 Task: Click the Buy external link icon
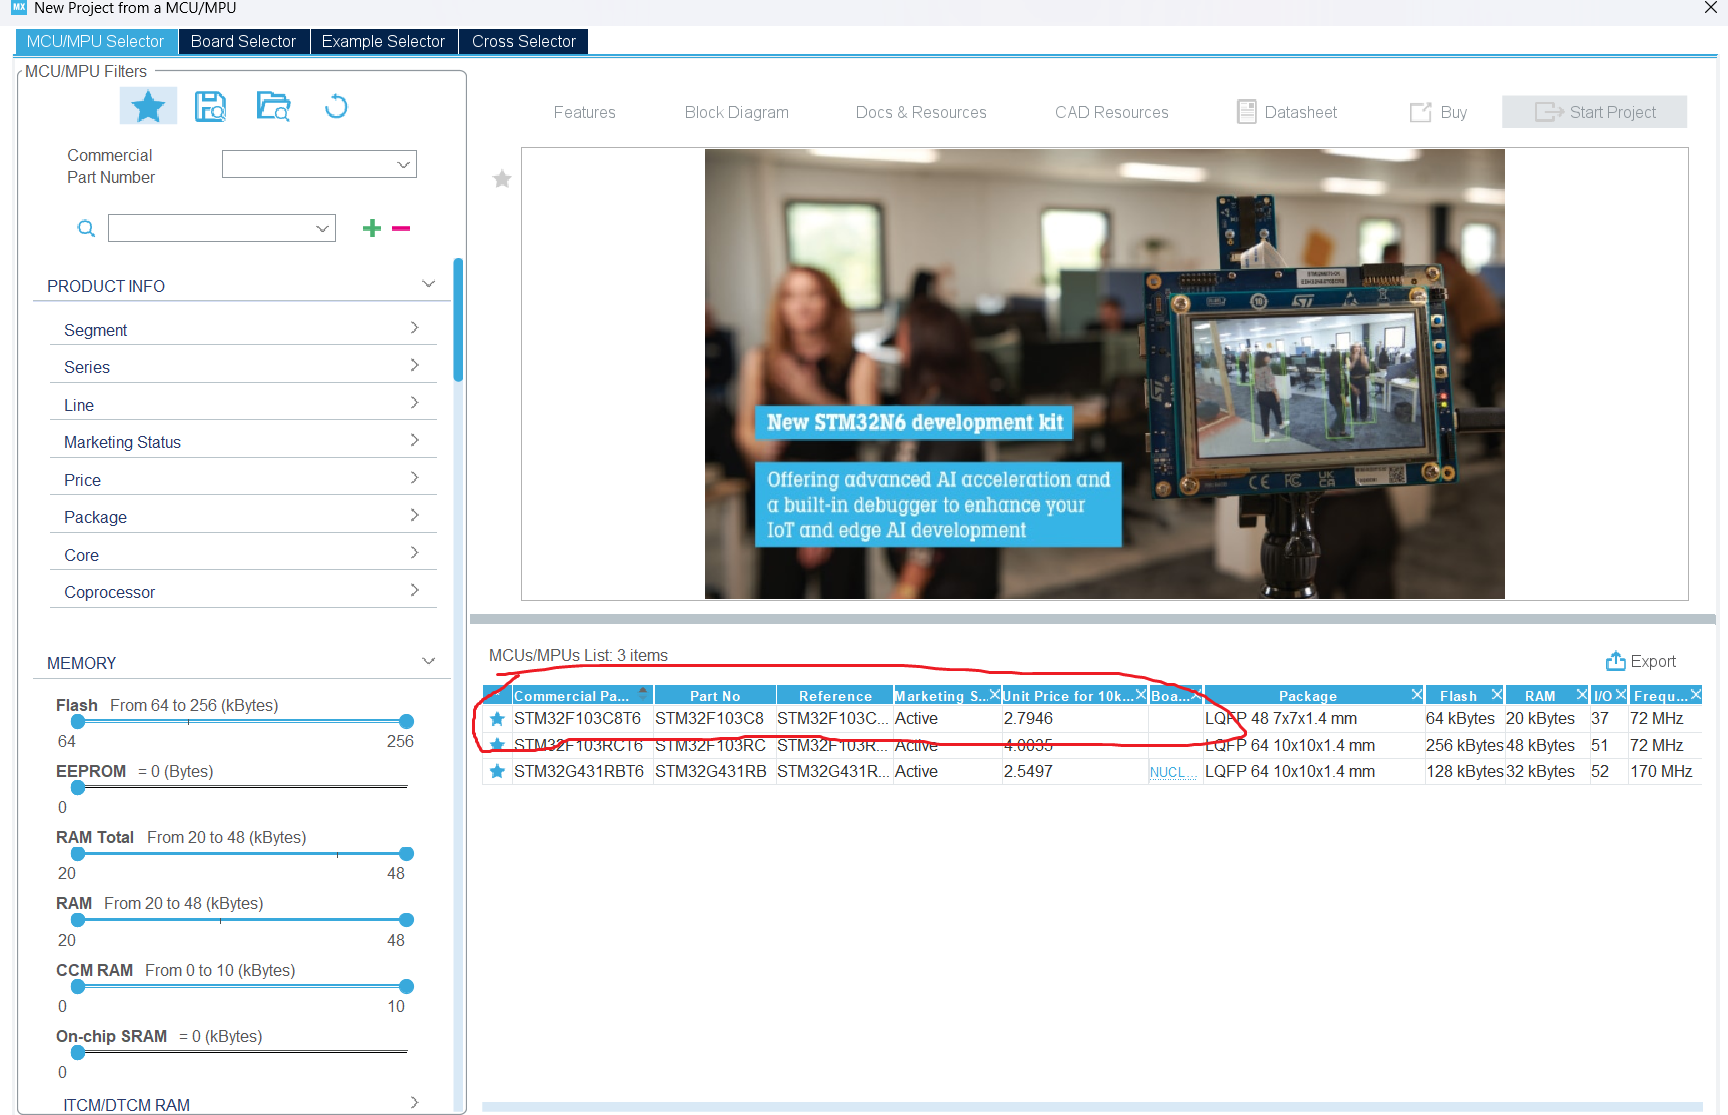[x=1420, y=112]
